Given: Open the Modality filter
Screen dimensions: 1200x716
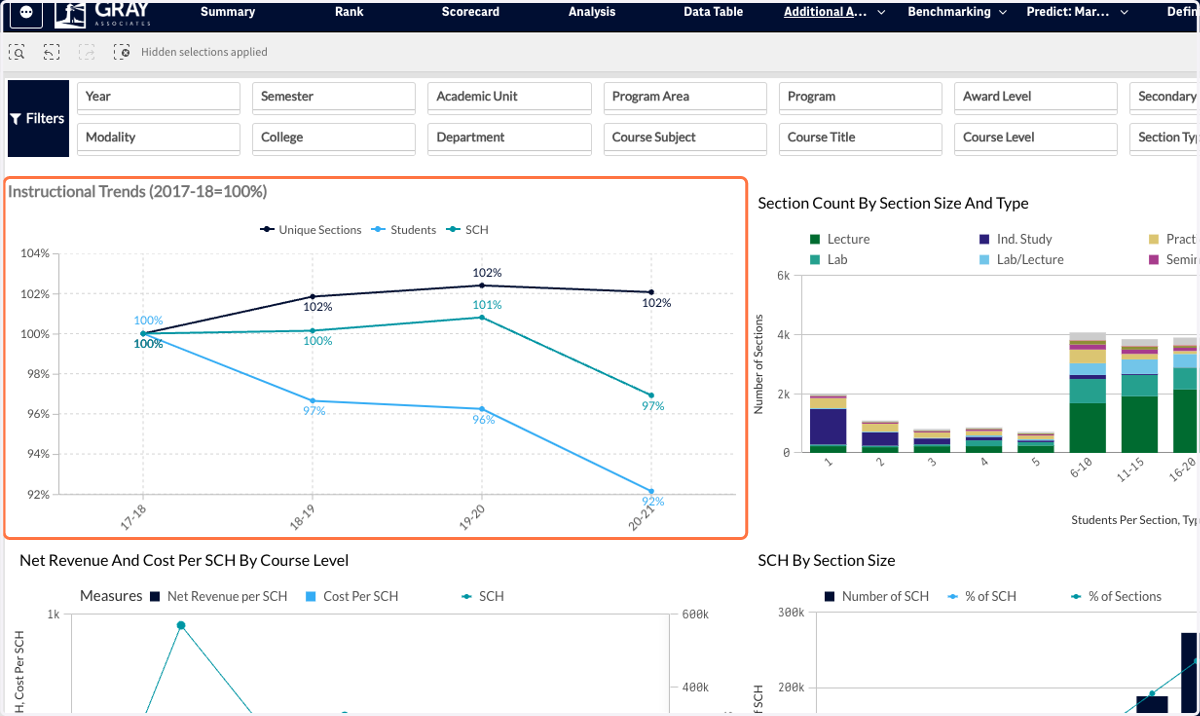Looking at the screenshot, I should click(x=158, y=138).
